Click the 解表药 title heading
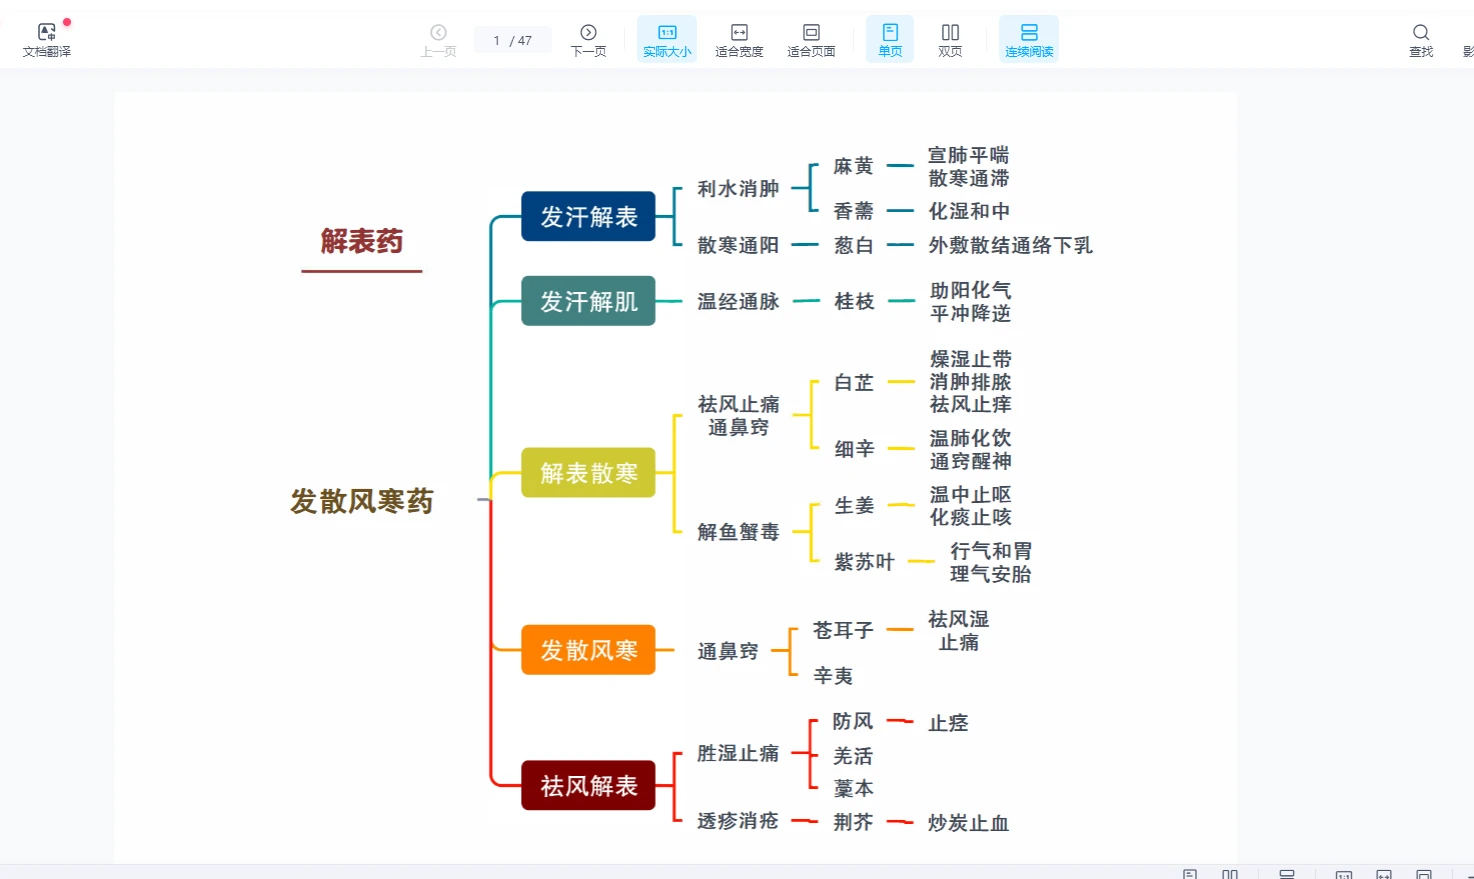This screenshot has width=1474, height=879. pyautogui.click(x=362, y=241)
